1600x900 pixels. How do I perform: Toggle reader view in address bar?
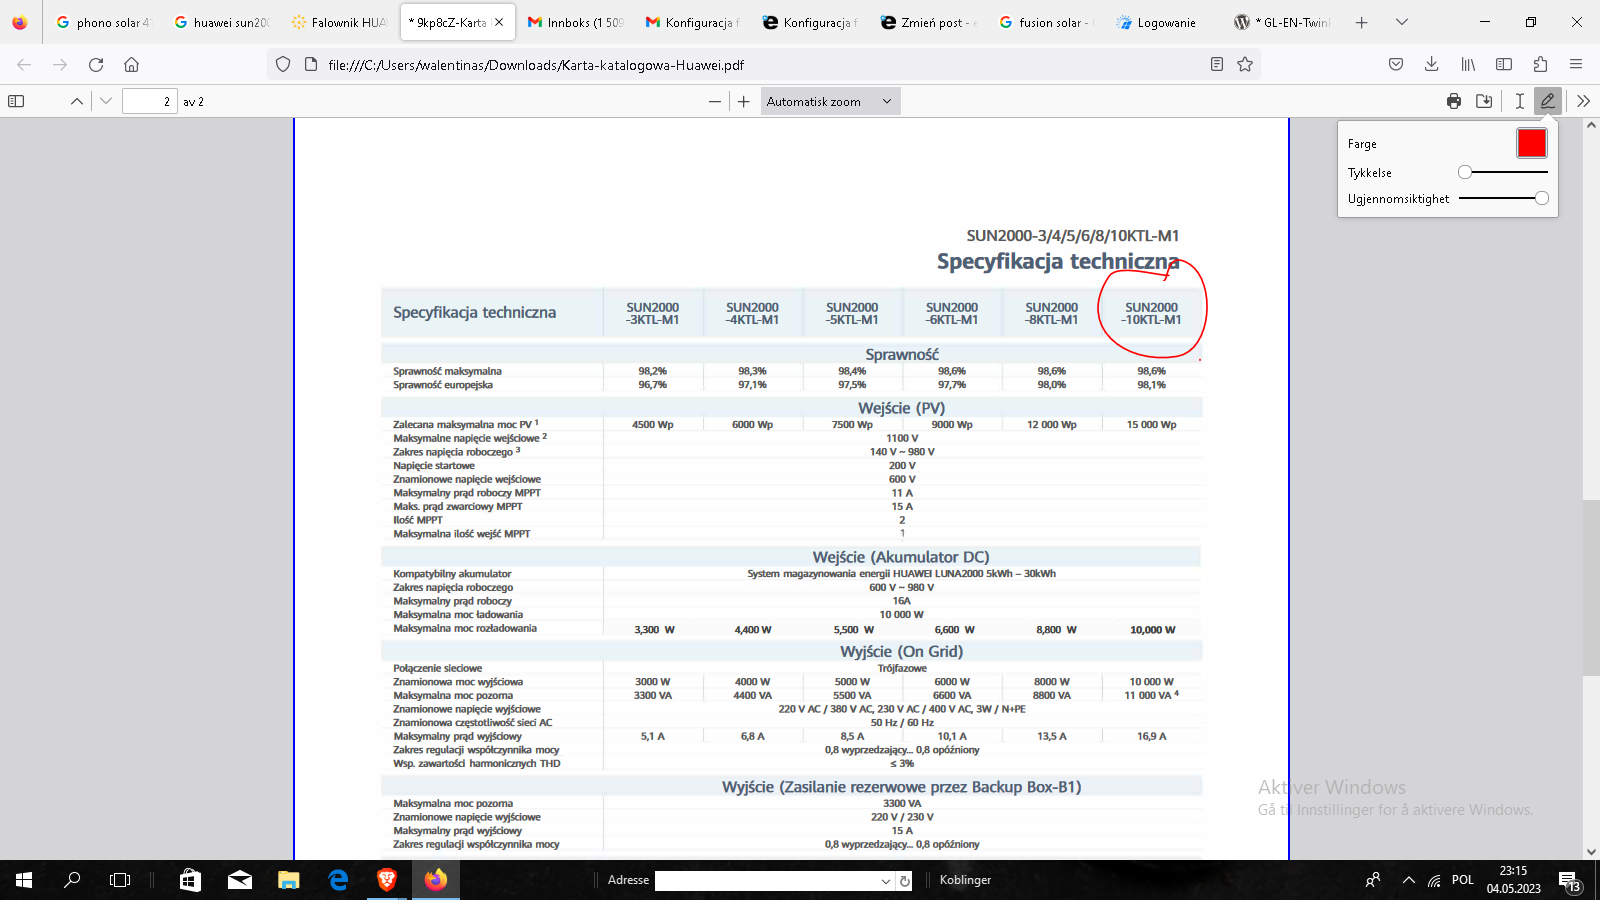click(x=1217, y=64)
